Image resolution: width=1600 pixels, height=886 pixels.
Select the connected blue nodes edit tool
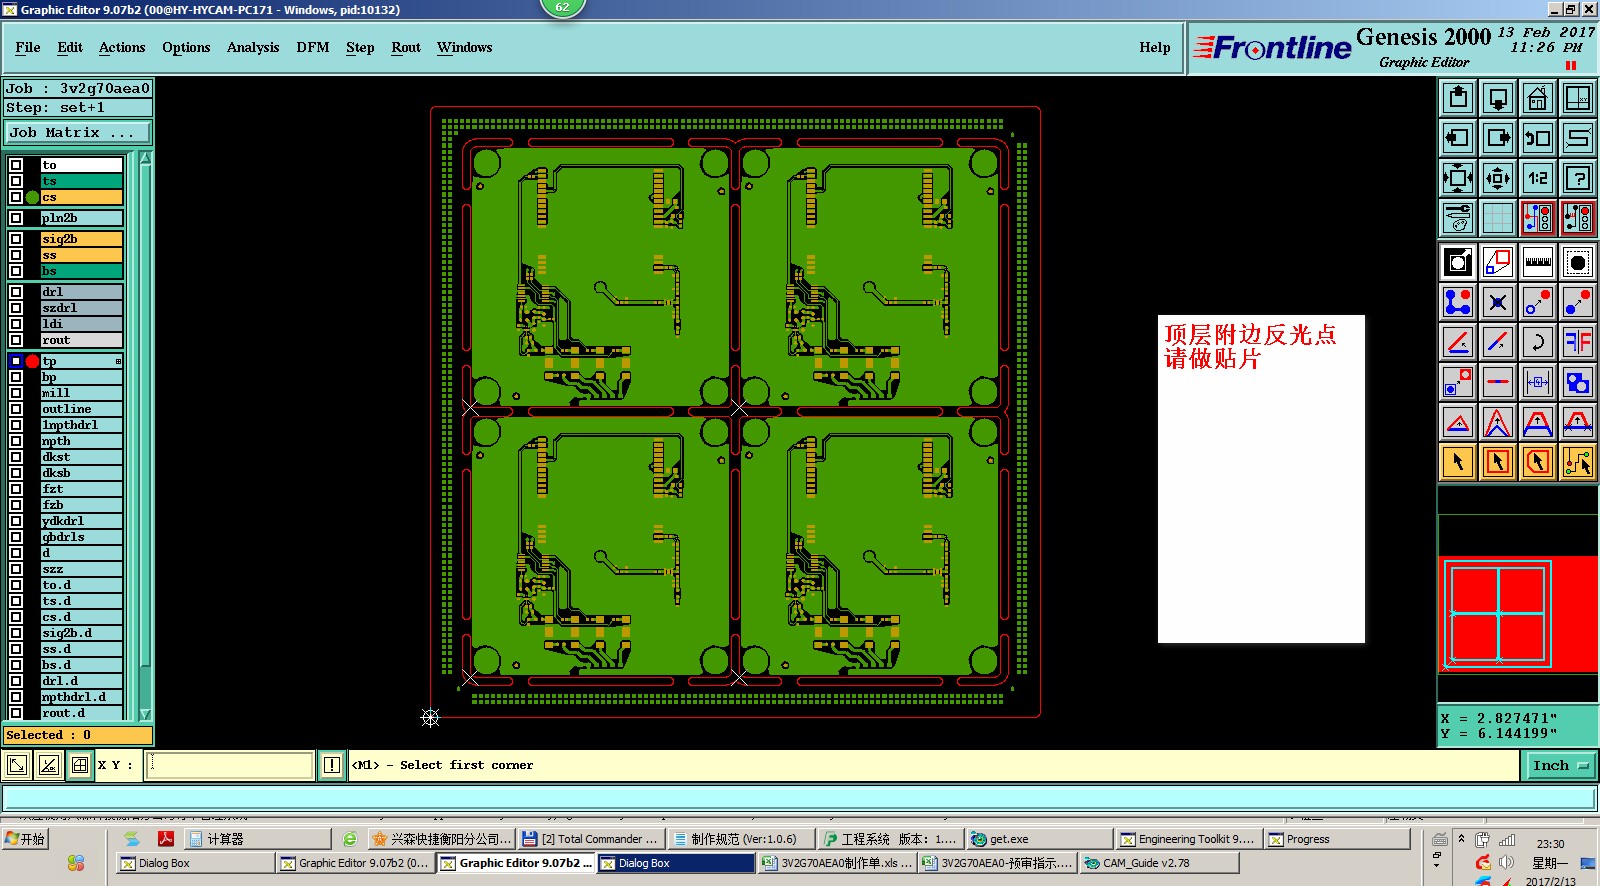coord(1458,302)
